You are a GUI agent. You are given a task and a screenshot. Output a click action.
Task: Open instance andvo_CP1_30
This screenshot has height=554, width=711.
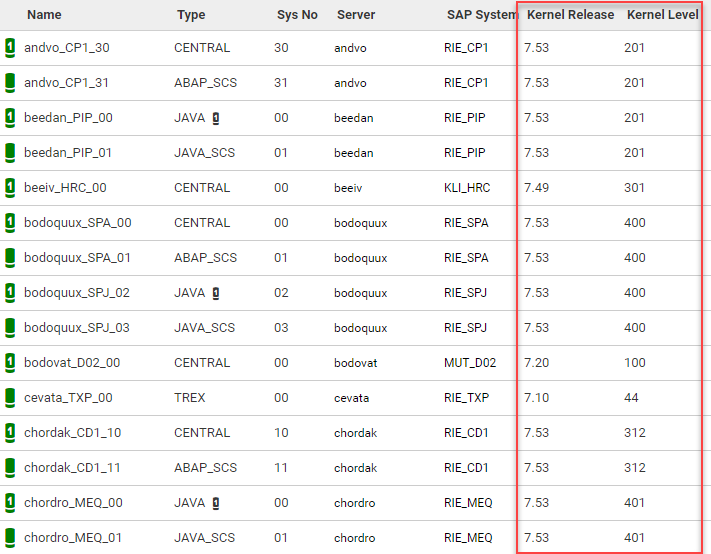(x=67, y=48)
